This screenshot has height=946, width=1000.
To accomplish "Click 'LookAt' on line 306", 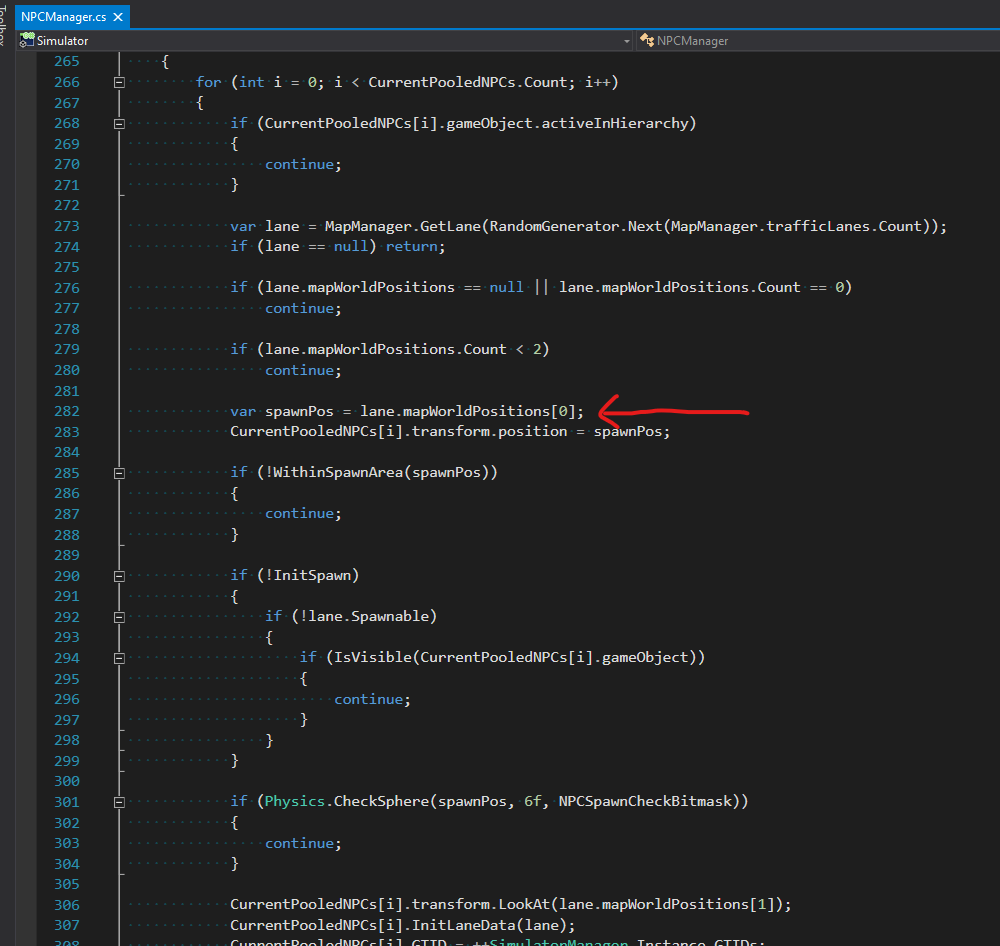I will (524, 905).
